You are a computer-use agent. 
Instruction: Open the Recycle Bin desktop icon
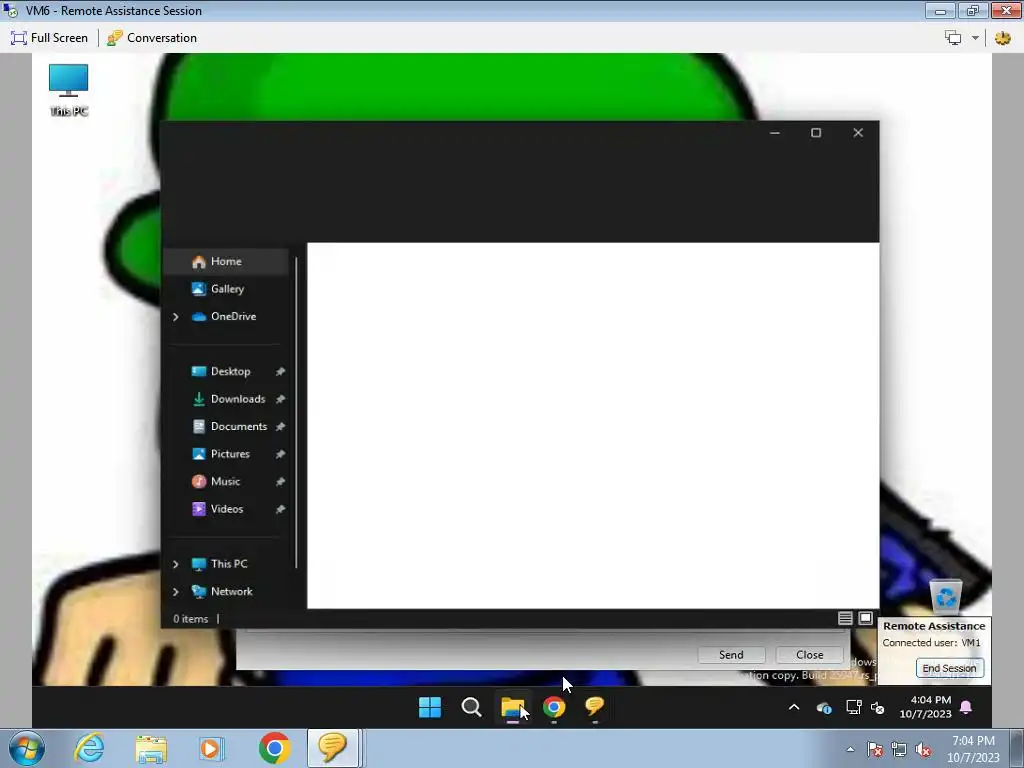[946, 596]
